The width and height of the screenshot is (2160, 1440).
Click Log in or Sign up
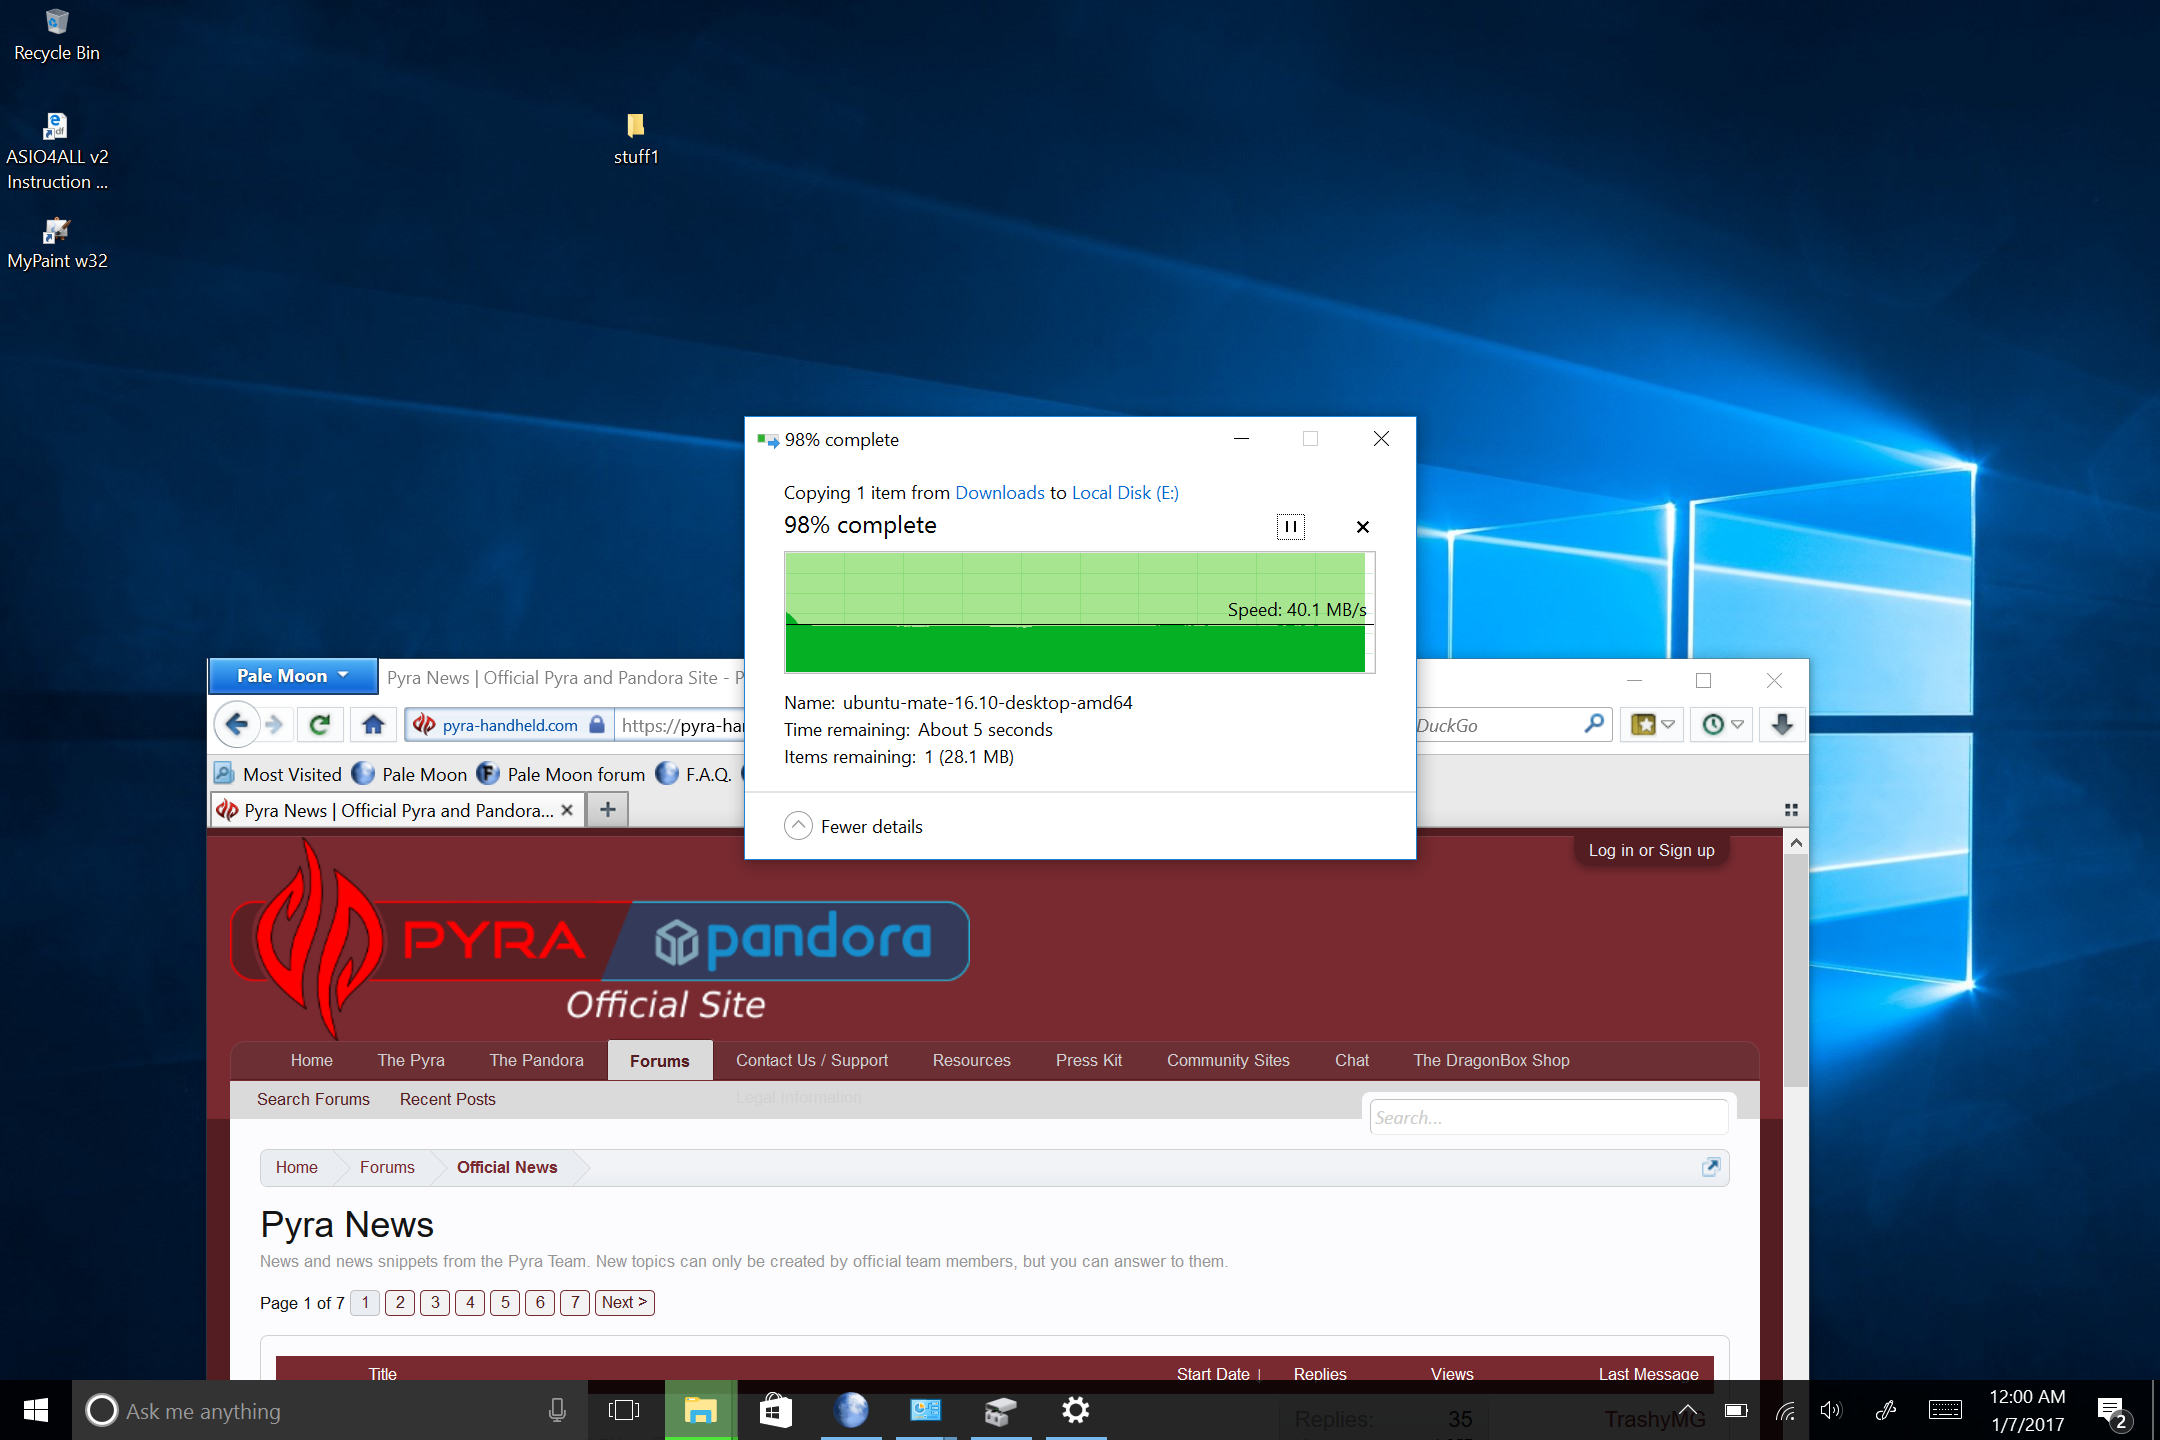pos(1651,850)
